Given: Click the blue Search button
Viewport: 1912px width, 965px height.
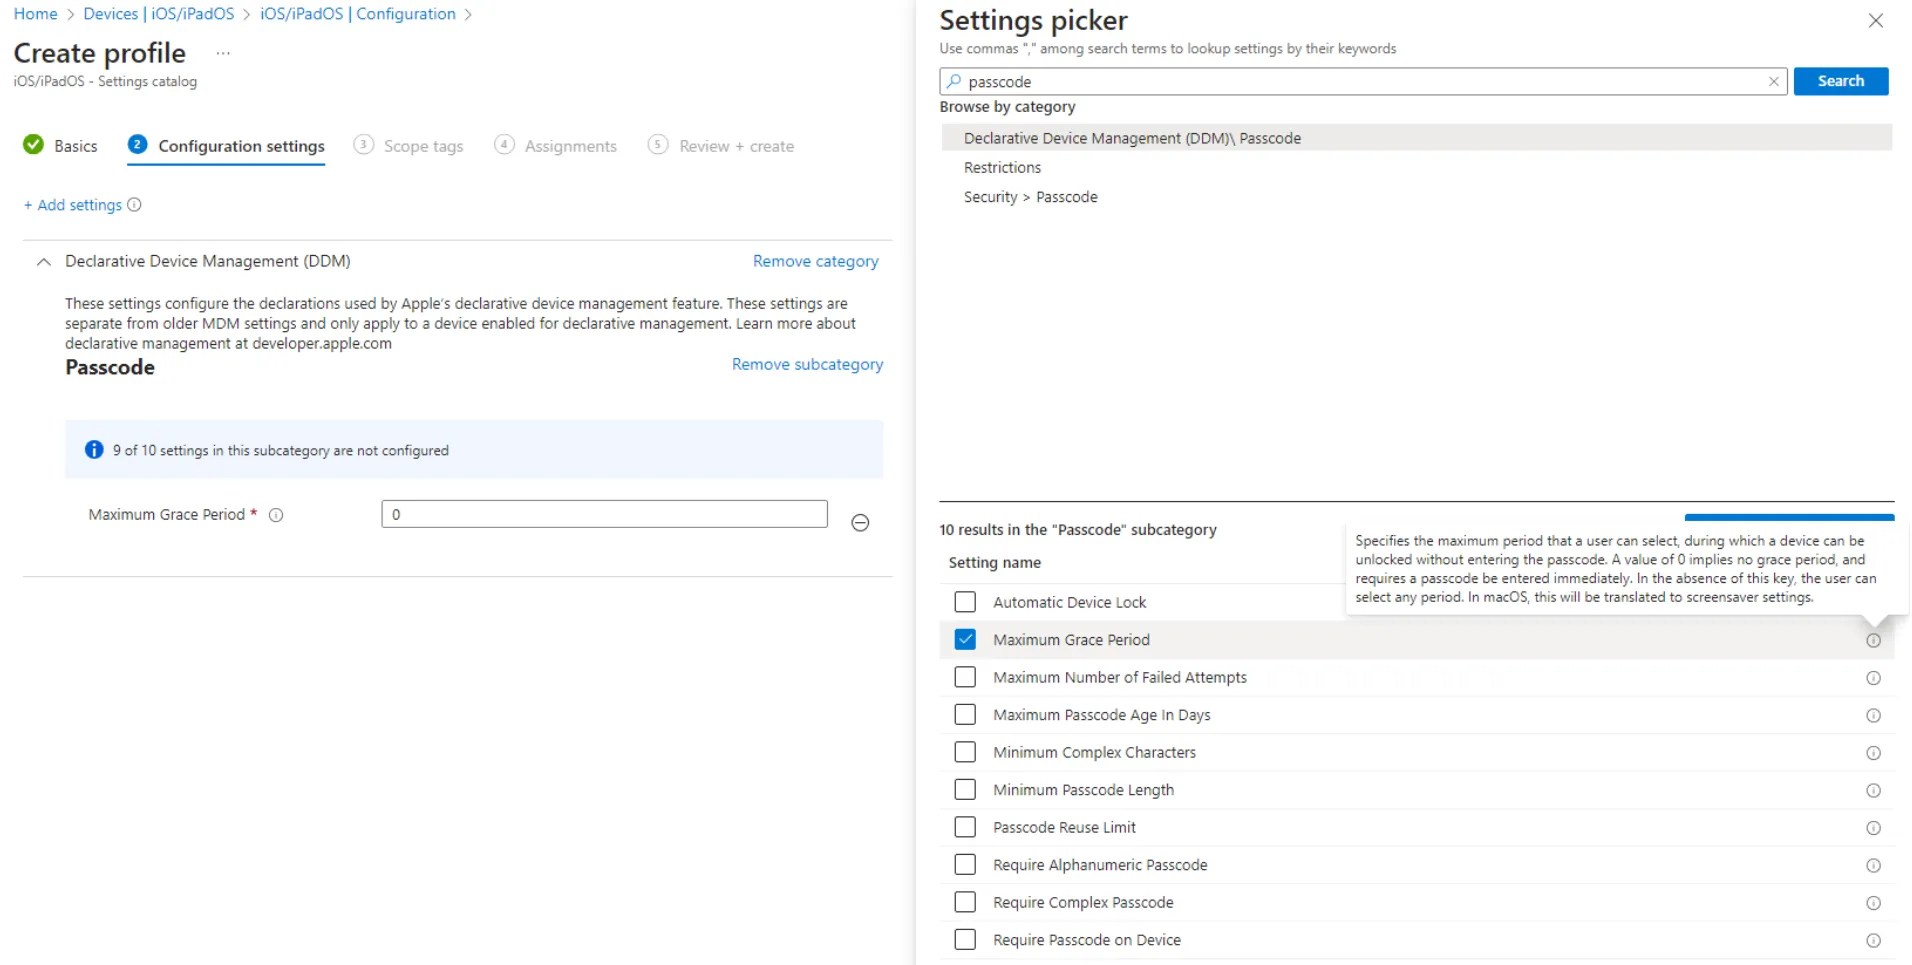Looking at the screenshot, I should pyautogui.click(x=1840, y=81).
